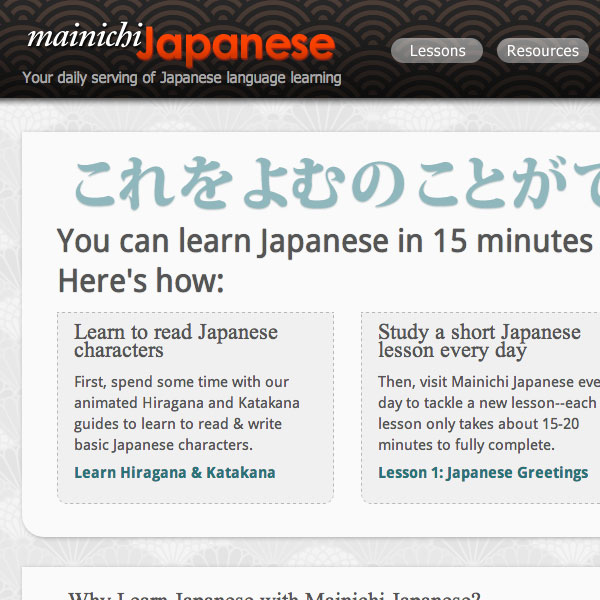Click the 'Learn to read Japanese characters' heading

(x=176, y=341)
